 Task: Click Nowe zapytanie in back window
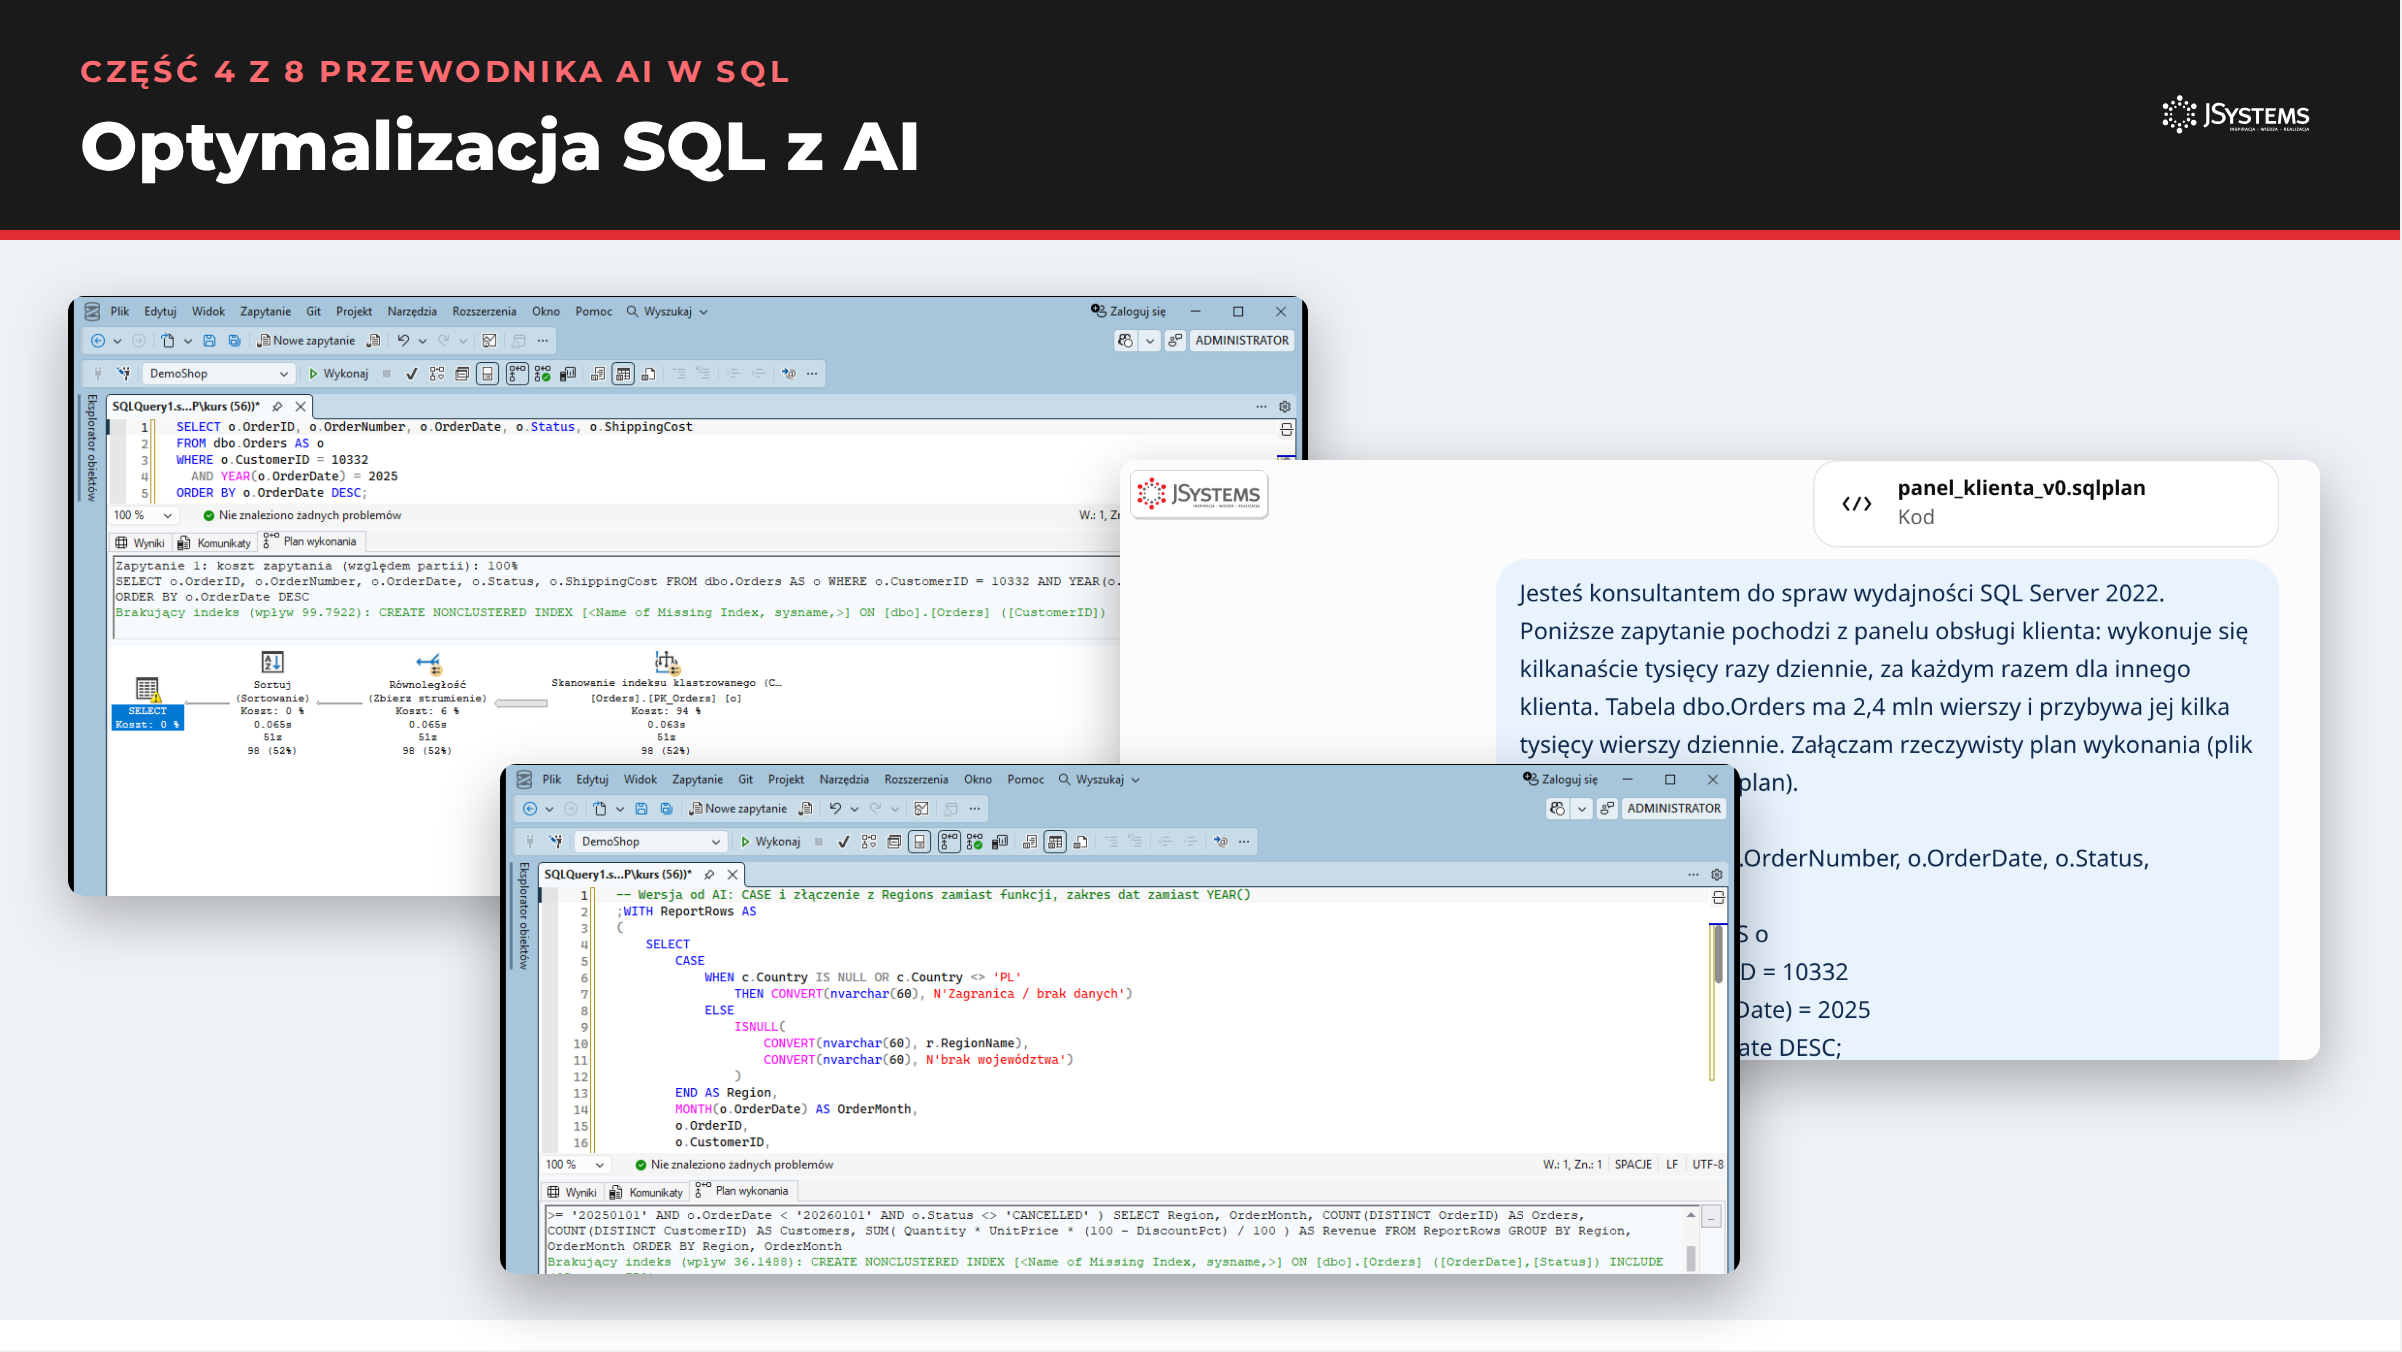click(x=306, y=341)
